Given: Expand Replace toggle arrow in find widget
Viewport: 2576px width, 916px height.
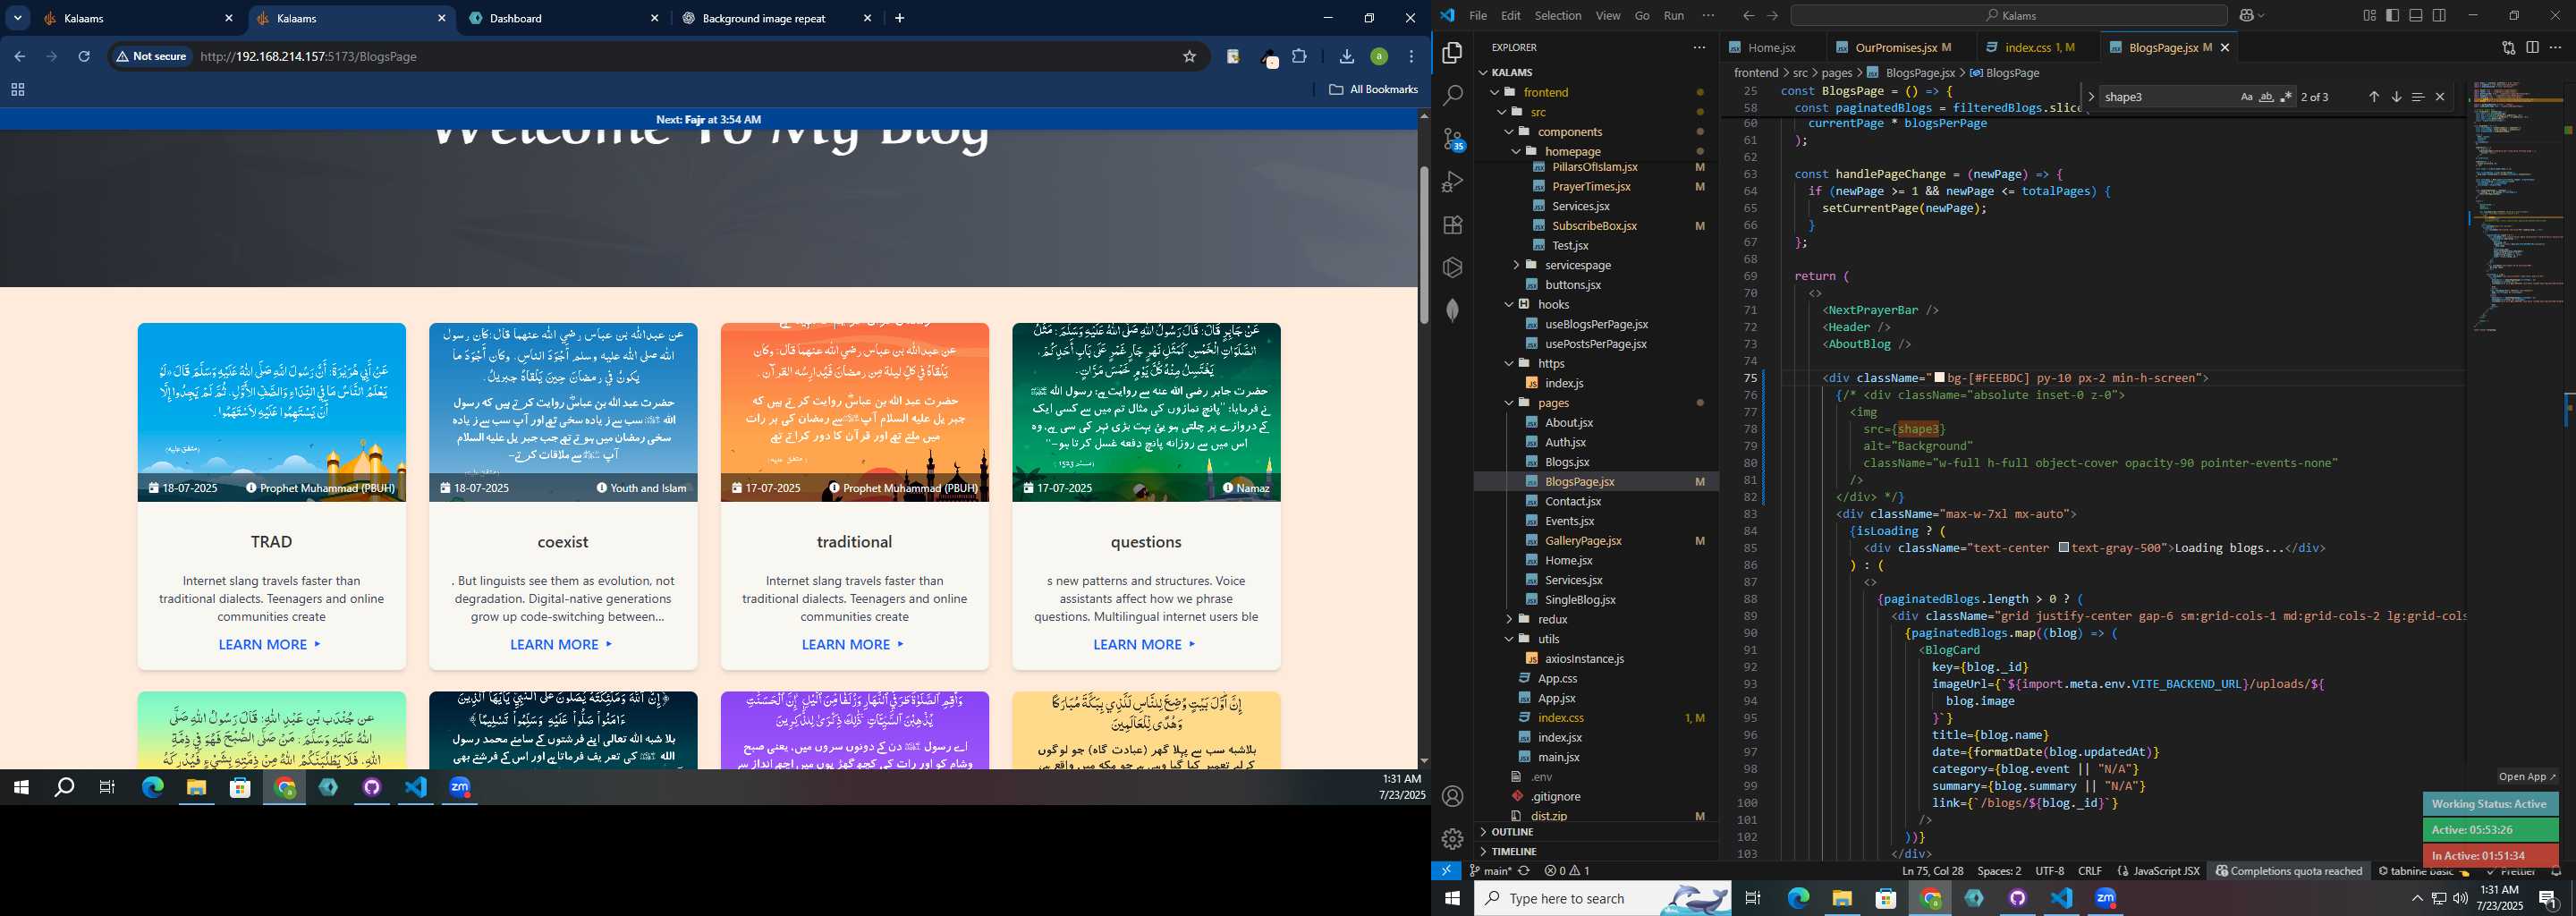Looking at the screenshot, I should [x=2091, y=97].
